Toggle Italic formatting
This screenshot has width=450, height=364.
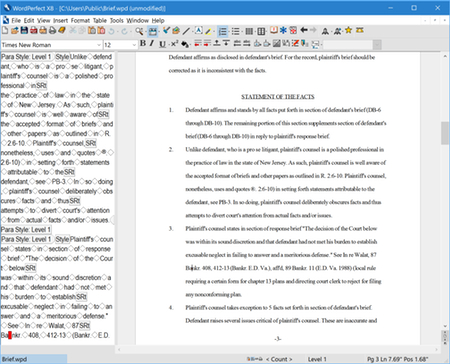point(152,43)
